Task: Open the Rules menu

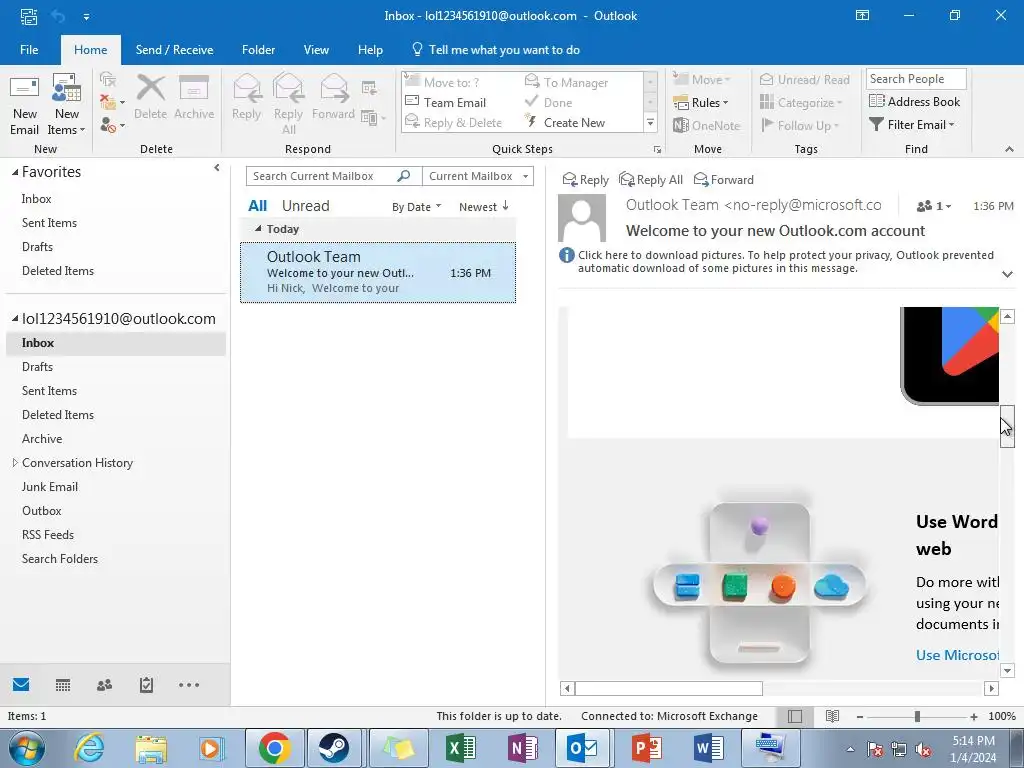Action: coord(701,103)
